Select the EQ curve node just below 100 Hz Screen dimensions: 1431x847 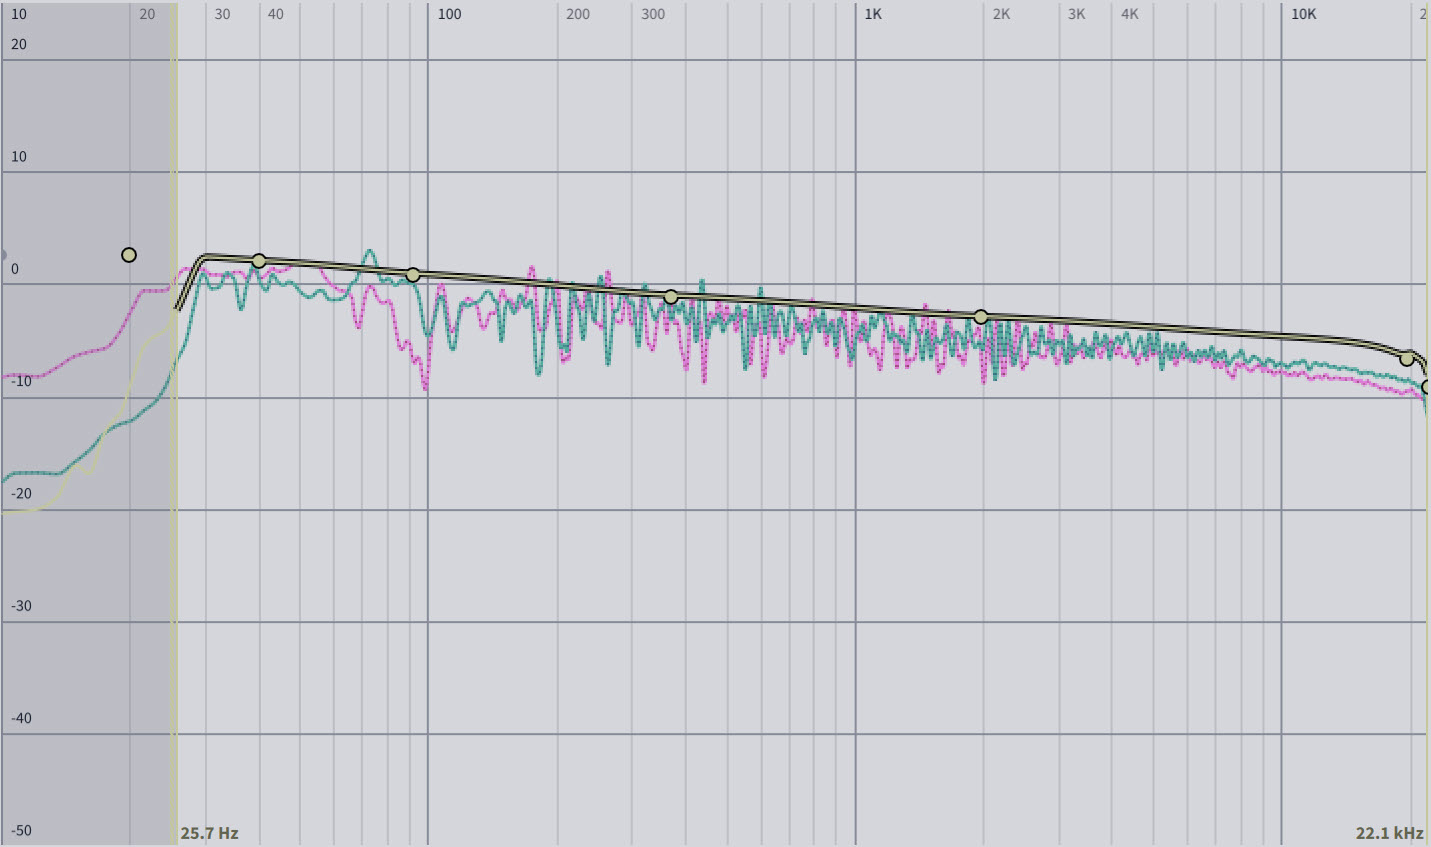(413, 275)
